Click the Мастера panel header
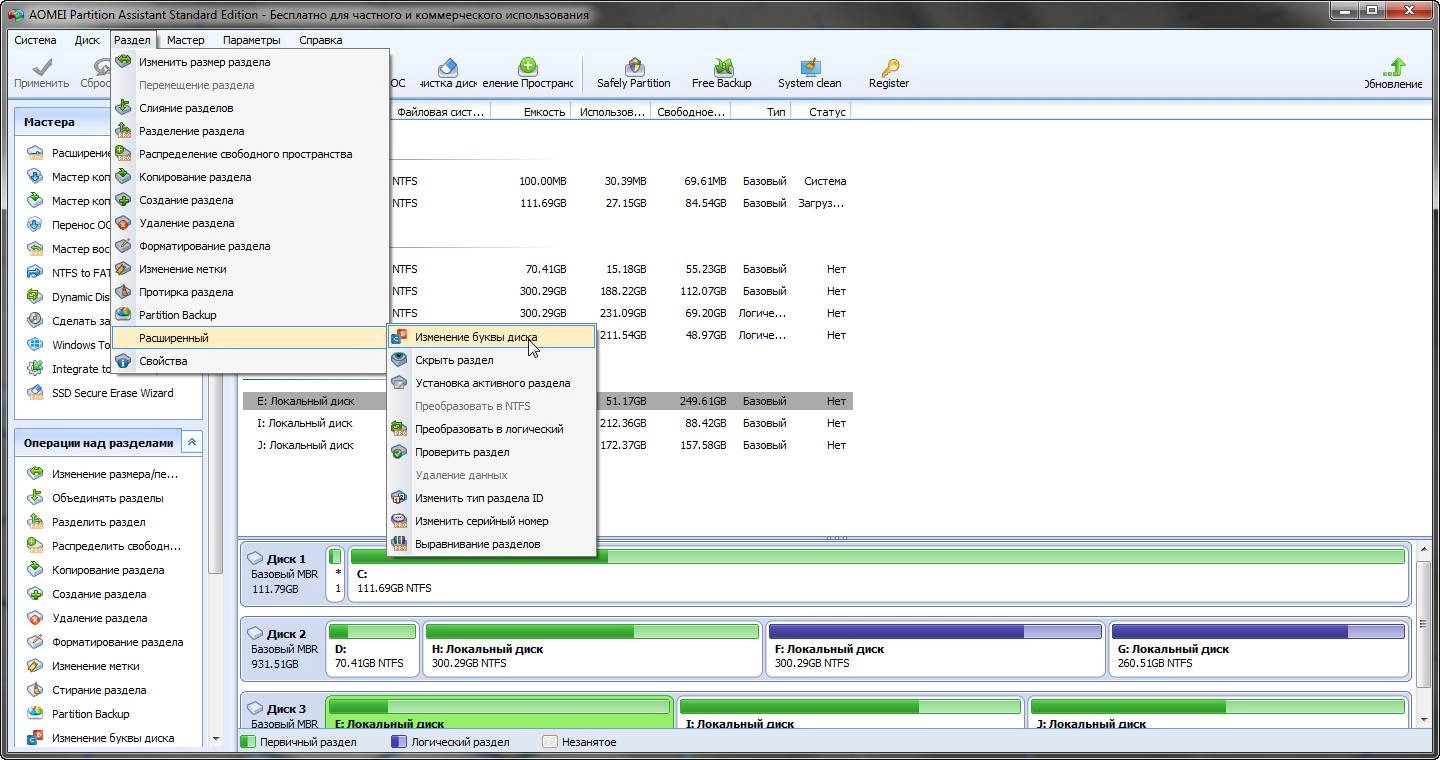Viewport: 1440px width, 760px height. point(110,122)
